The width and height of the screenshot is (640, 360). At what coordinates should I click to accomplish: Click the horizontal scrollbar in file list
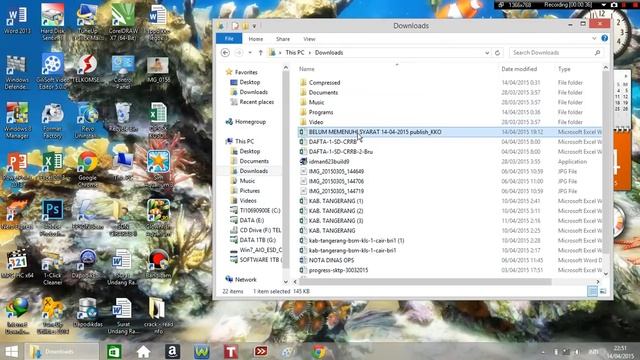(x=424, y=282)
